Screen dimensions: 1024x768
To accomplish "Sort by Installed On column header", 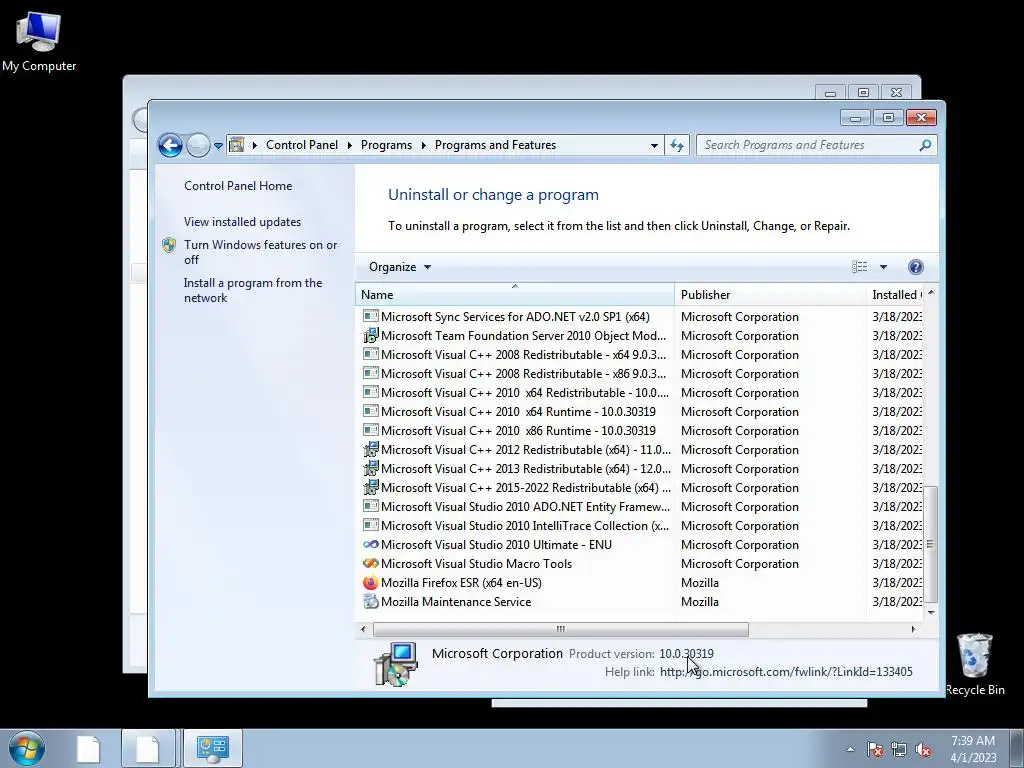I will 894,295.
